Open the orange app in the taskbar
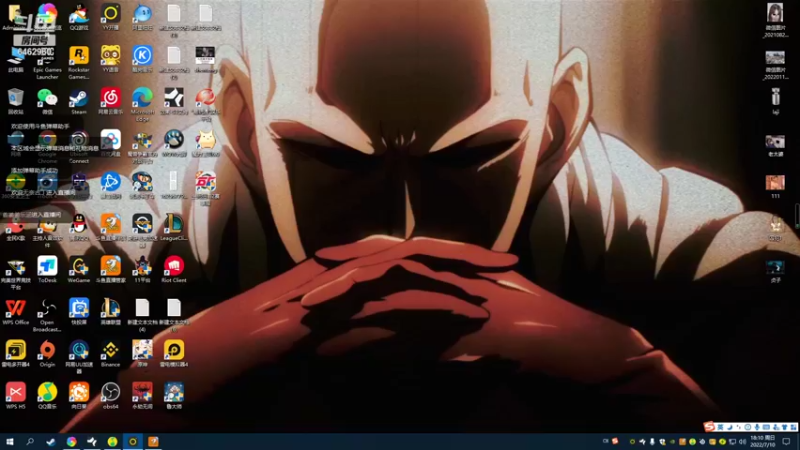 (153, 441)
